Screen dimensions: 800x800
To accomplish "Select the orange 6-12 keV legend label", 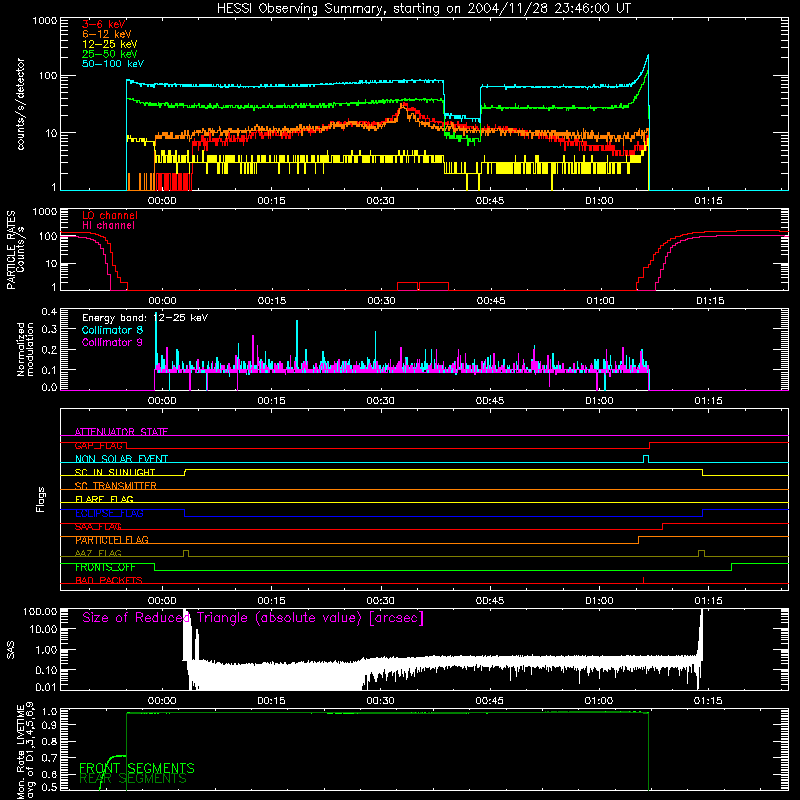I will point(107,34).
